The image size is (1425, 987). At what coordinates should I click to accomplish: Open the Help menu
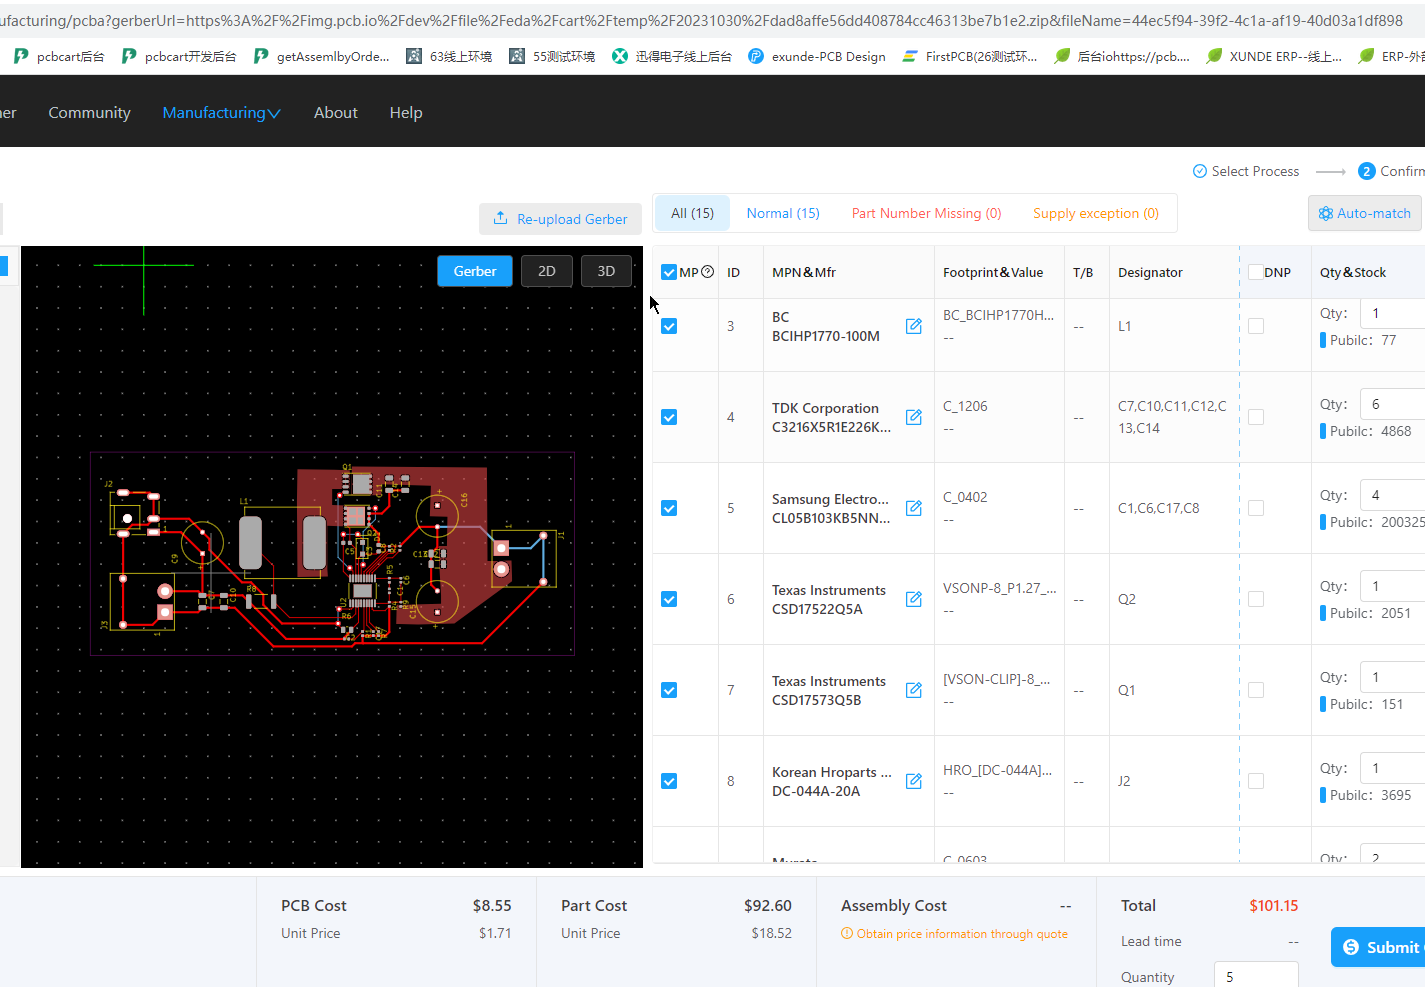coord(405,113)
